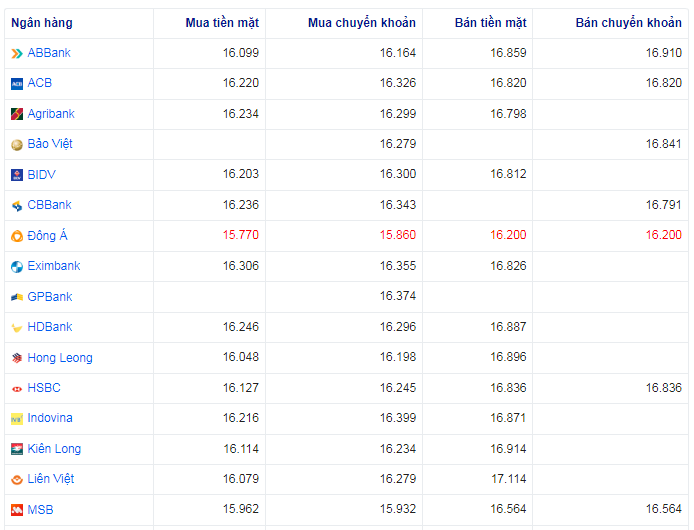Click the HDBank logo icon

point(17,328)
